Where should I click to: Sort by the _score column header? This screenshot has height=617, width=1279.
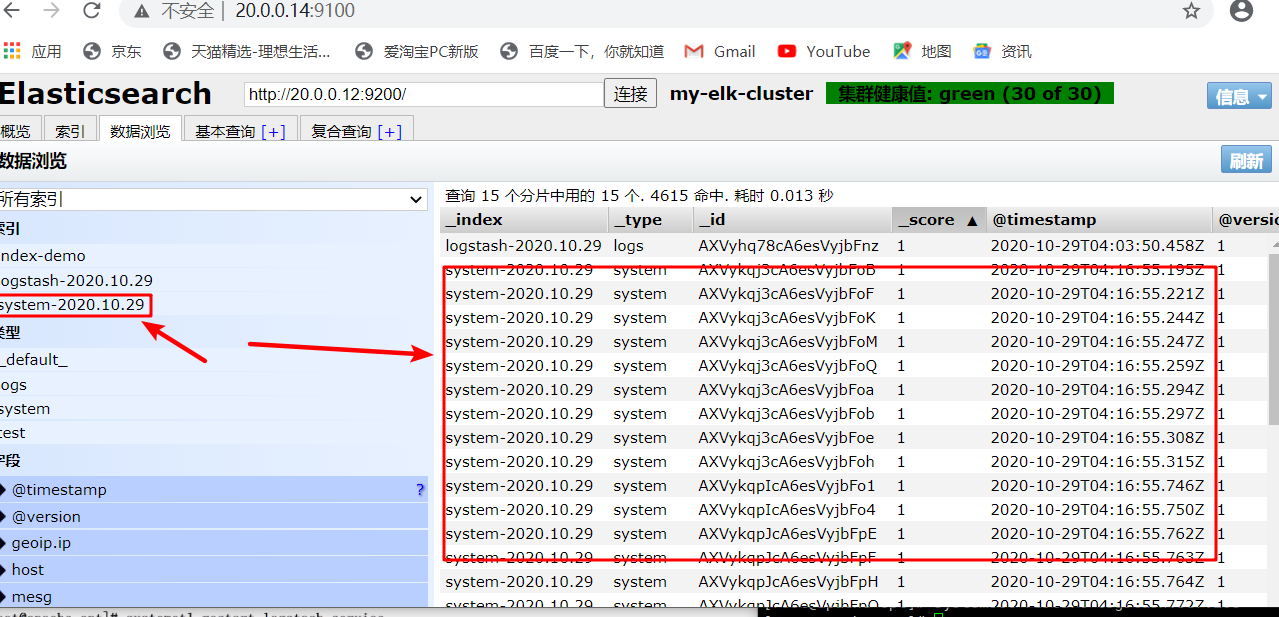coord(938,220)
